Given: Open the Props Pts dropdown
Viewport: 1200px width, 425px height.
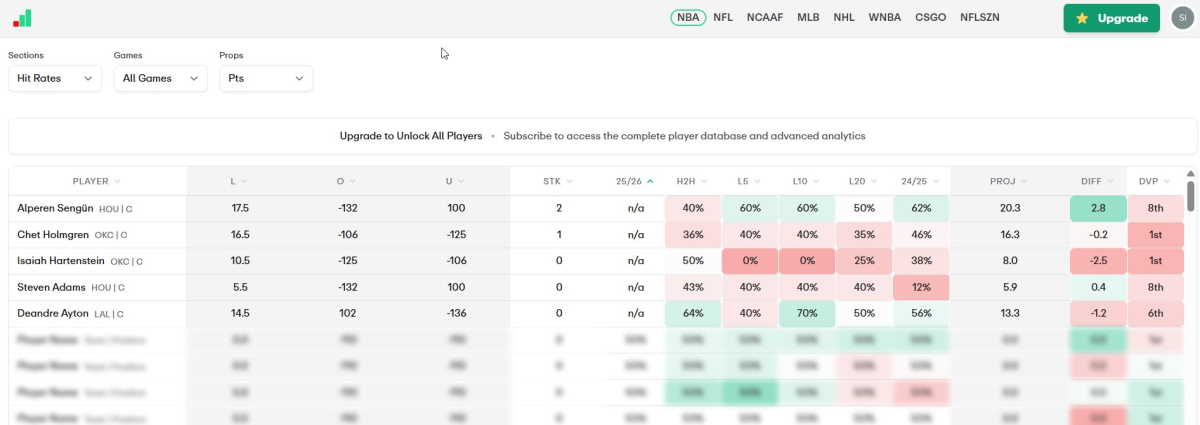Looking at the screenshot, I should 265,78.
